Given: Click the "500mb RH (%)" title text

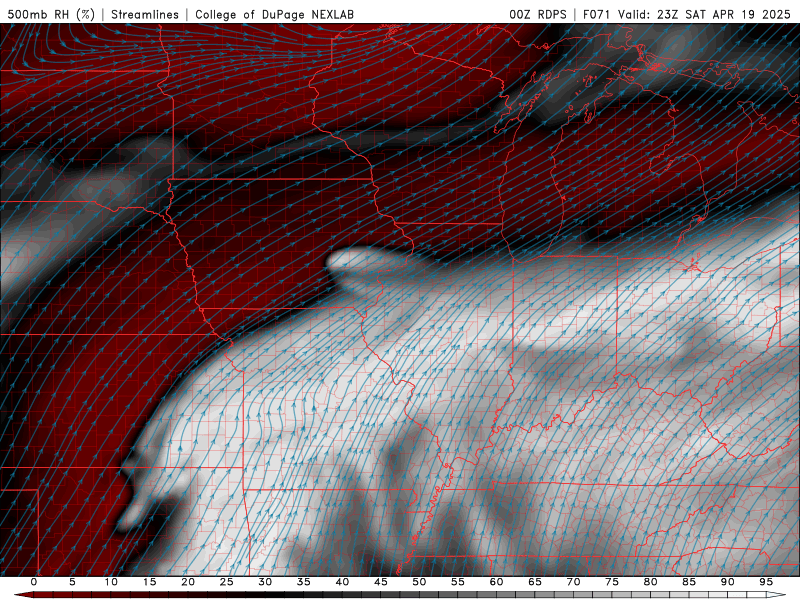Looking at the screenshot, I should (x=51, y=14).
